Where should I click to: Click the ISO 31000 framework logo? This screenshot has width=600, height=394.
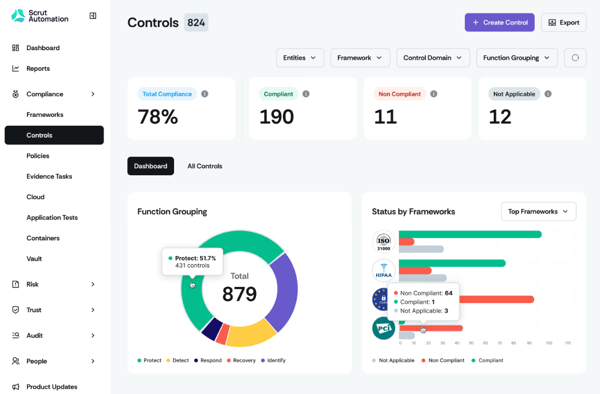coord(383,241)
